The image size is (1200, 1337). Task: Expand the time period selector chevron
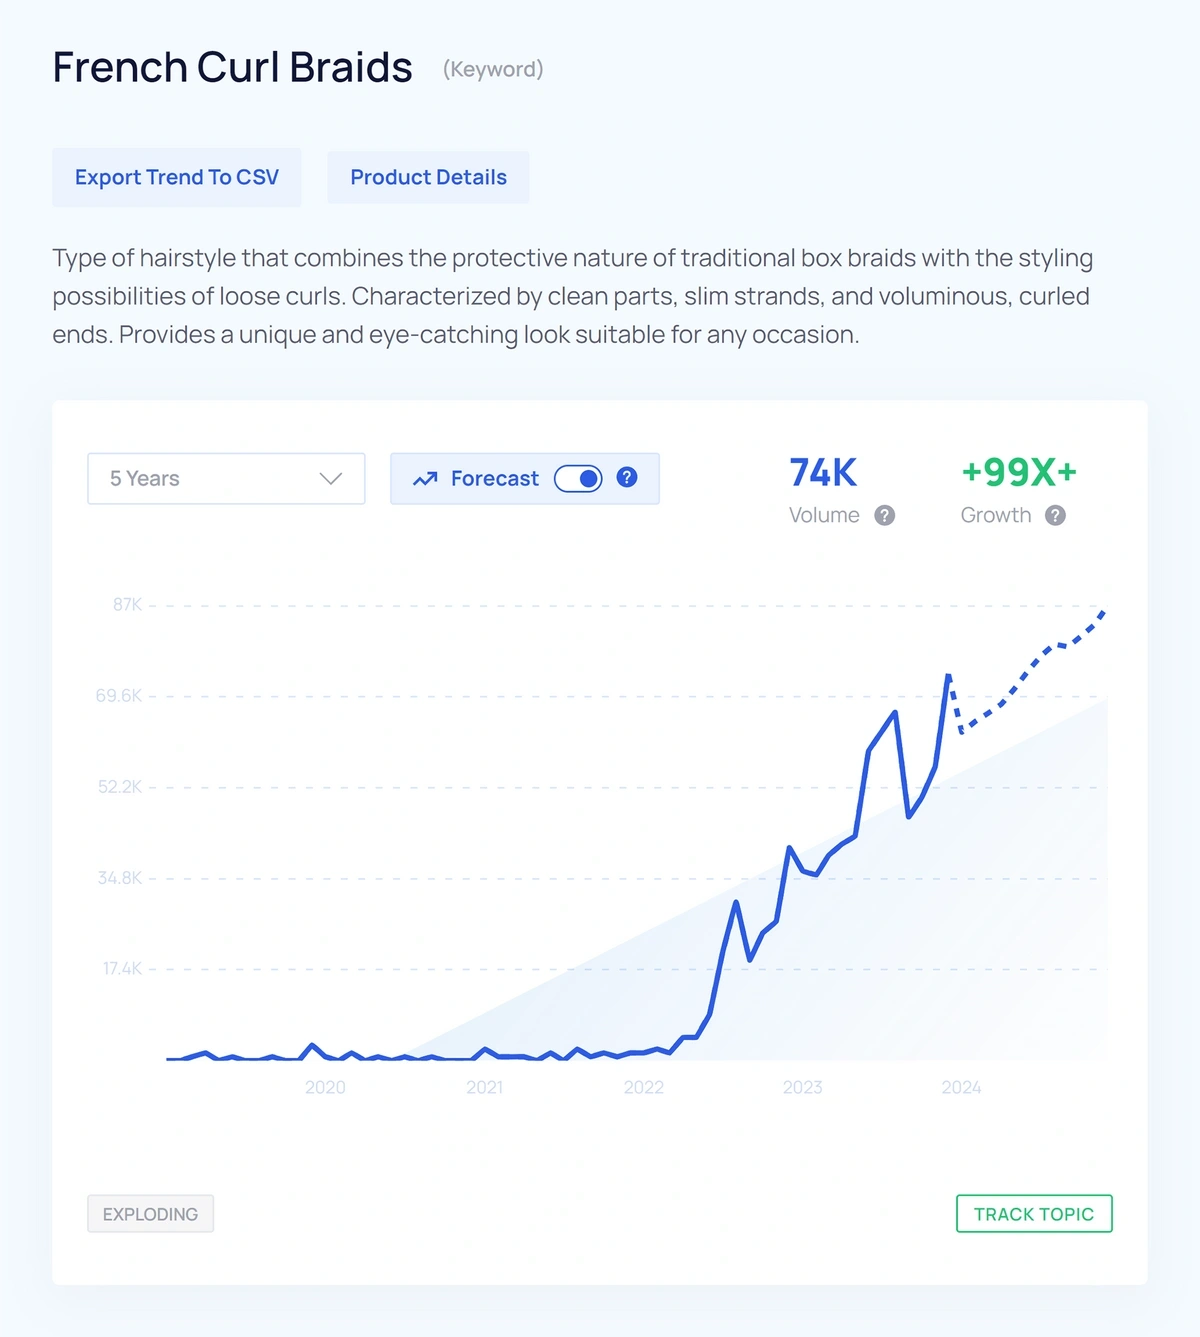click(331, 478)
